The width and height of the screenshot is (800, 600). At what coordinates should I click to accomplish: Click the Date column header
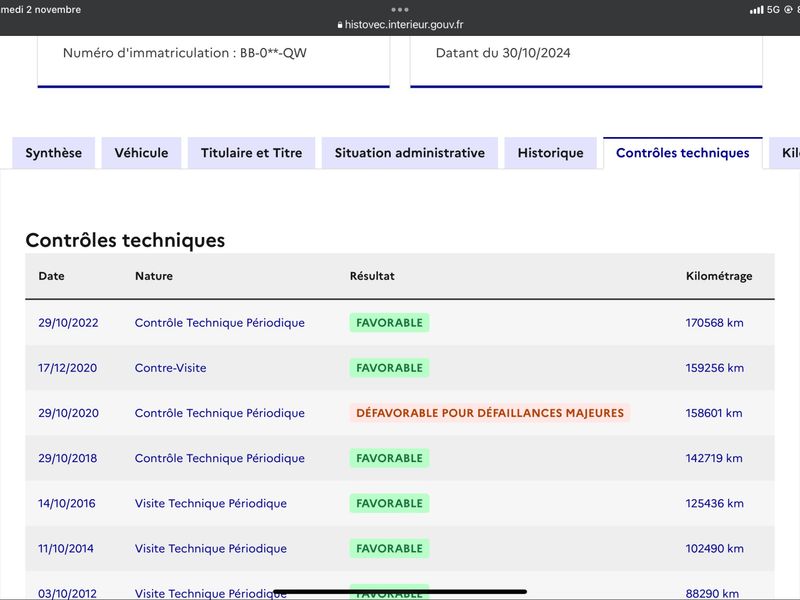pyautogui.click(x=52, y=276)
